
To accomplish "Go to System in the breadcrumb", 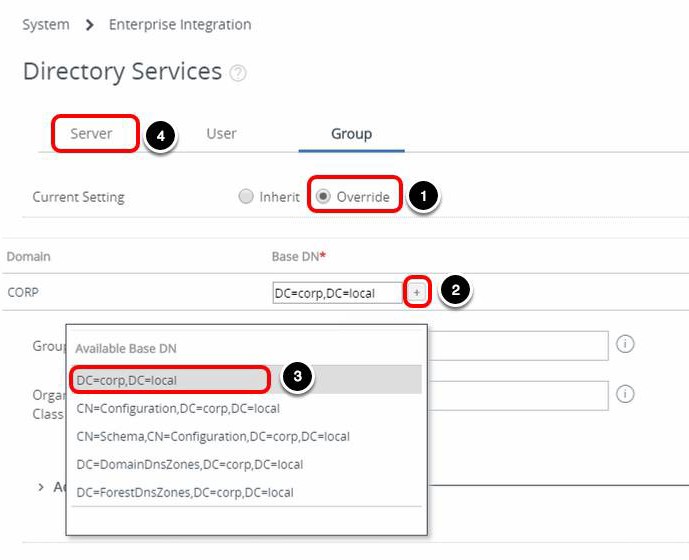I will (46, 24).
